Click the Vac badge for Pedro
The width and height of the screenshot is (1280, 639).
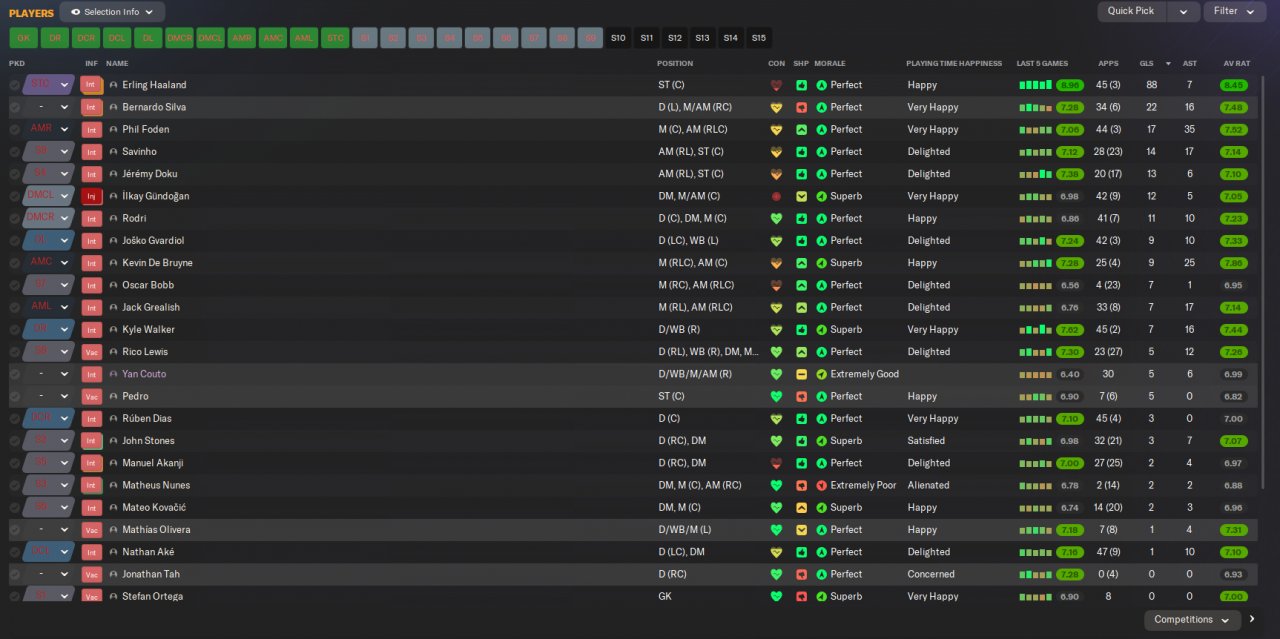[91, 396]
